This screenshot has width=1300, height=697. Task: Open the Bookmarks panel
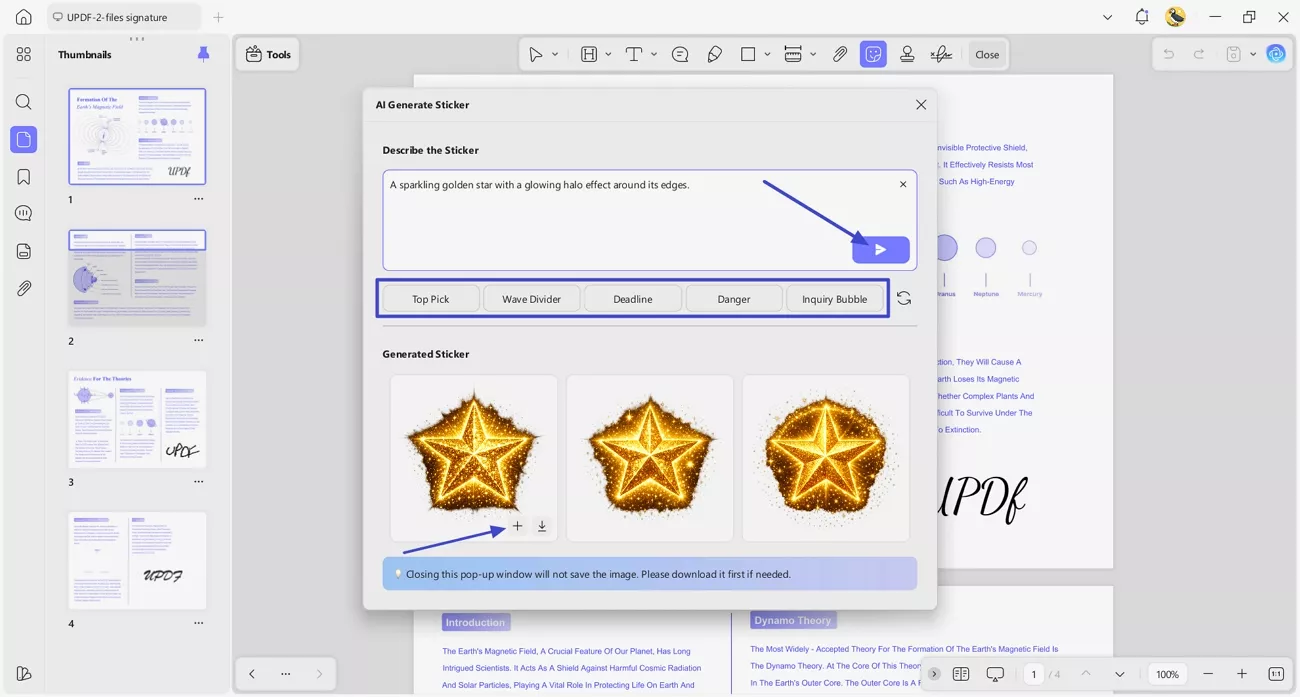pyautogui.click(x=23, y=176)
